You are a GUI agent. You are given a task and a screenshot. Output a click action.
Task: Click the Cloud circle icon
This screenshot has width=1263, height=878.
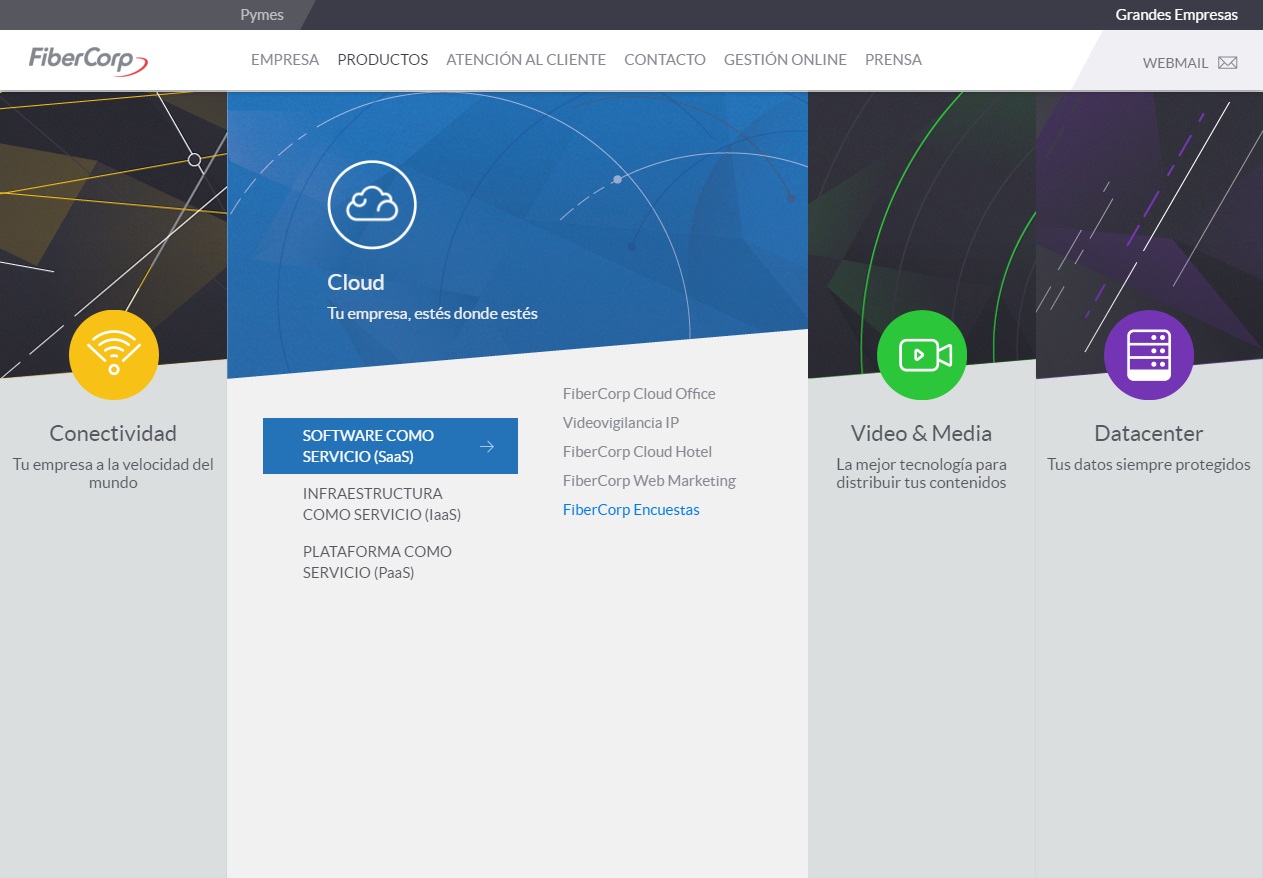pyautogui.click(x=372, y=206)
